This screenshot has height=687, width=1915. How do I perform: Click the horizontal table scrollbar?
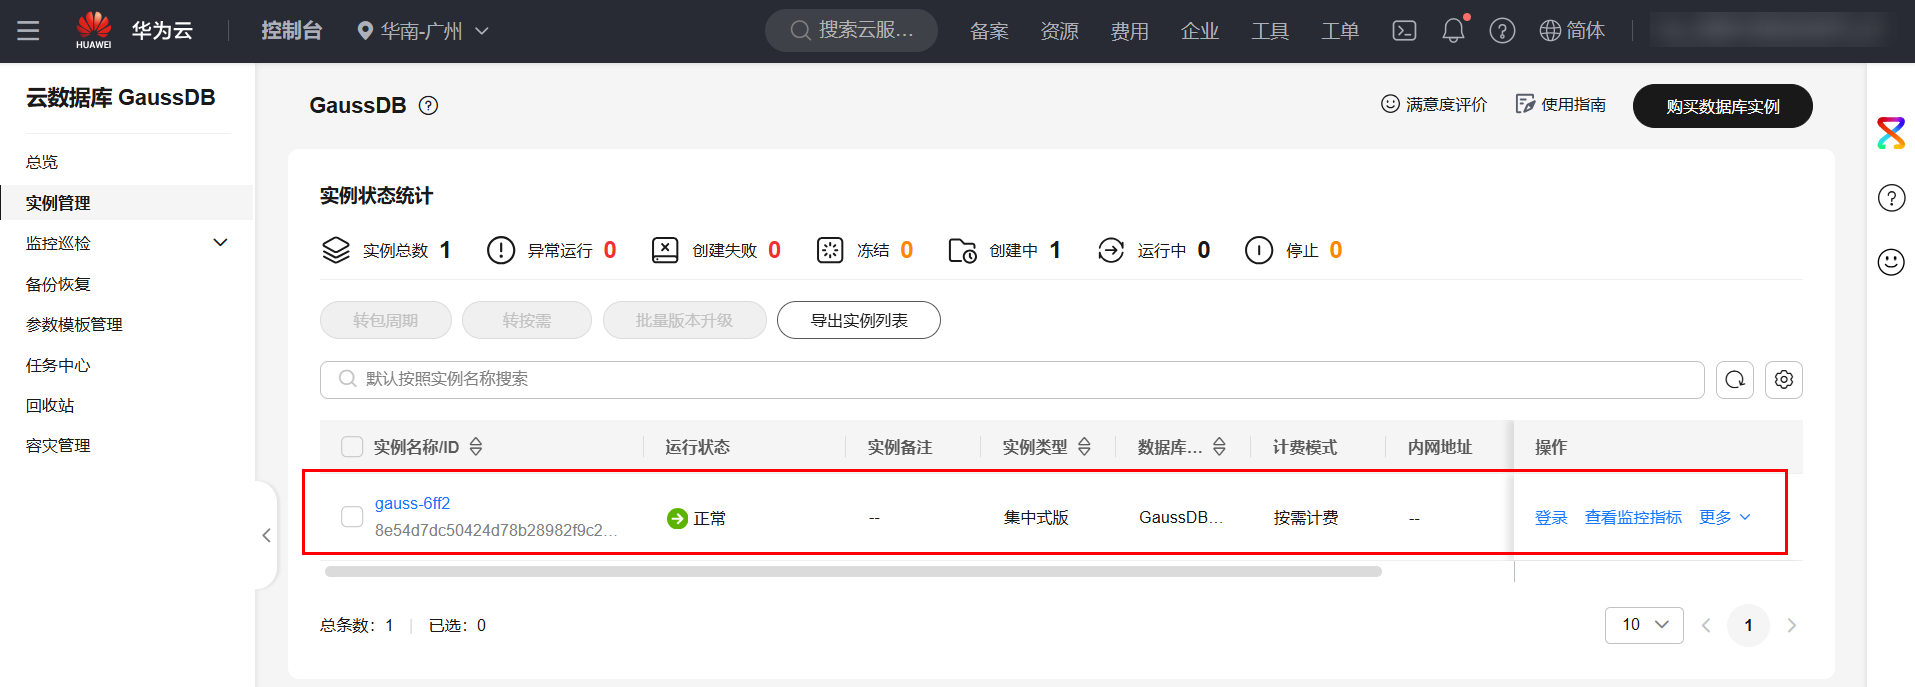click(853, 572)
